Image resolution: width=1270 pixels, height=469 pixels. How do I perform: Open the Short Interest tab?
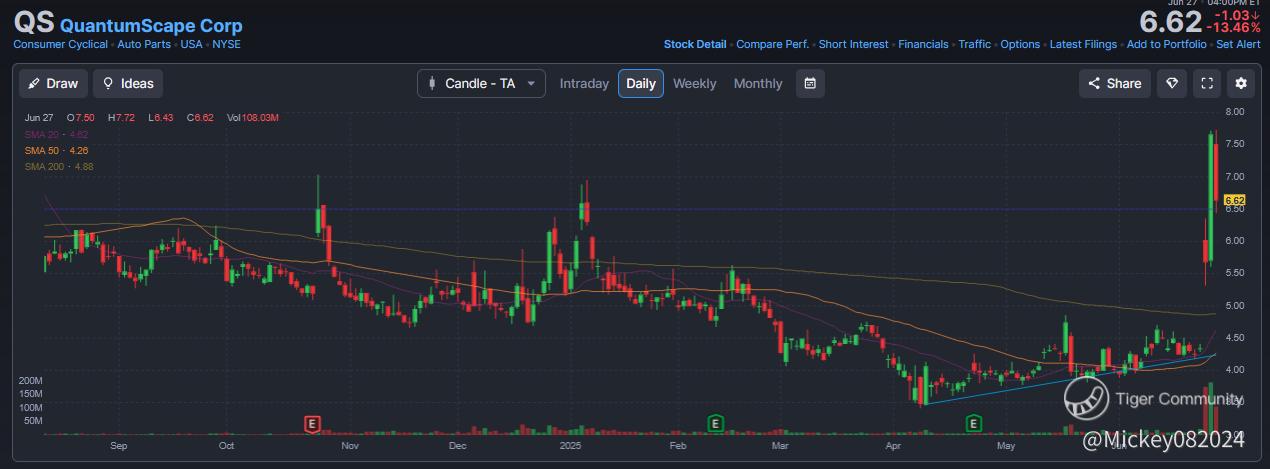(853, 44)
